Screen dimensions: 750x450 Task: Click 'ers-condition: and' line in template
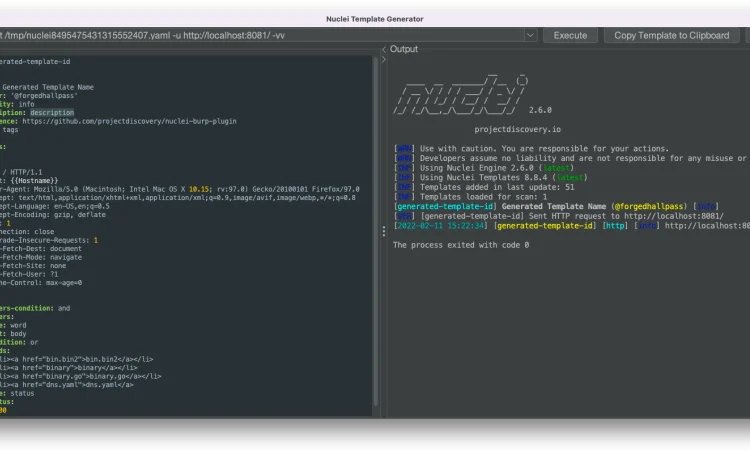point(35,308)
